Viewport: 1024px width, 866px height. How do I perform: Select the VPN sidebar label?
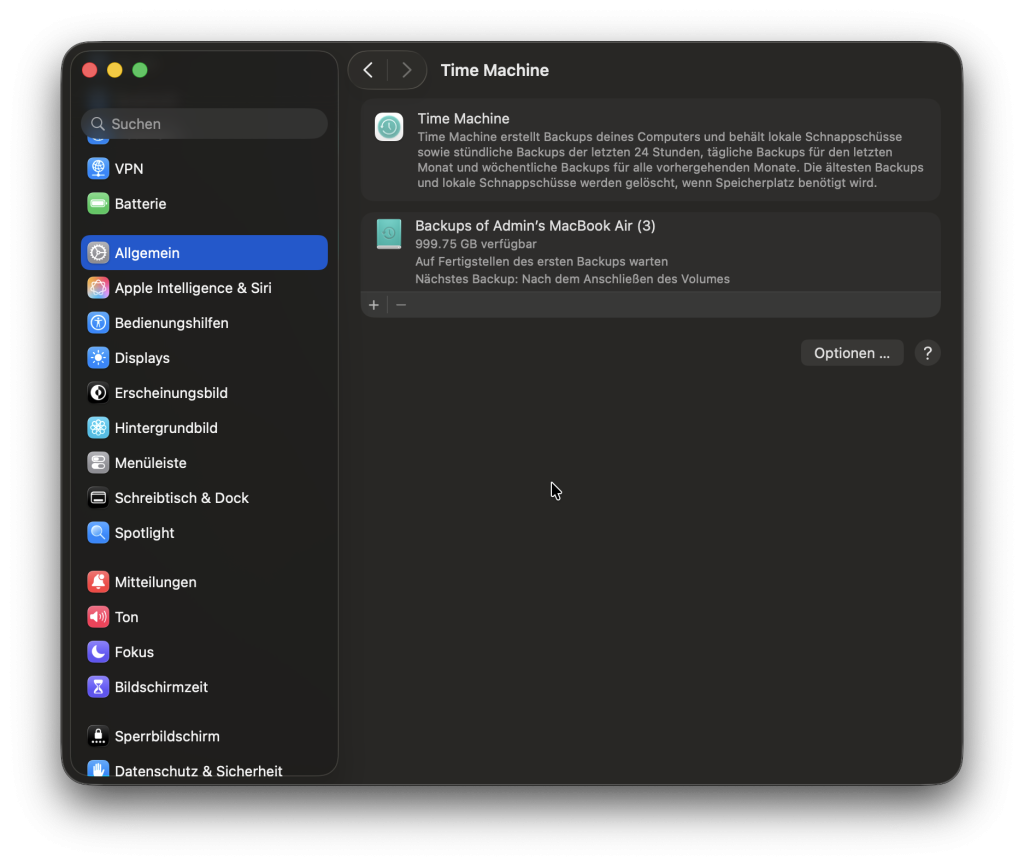click(x=129, y=168)
